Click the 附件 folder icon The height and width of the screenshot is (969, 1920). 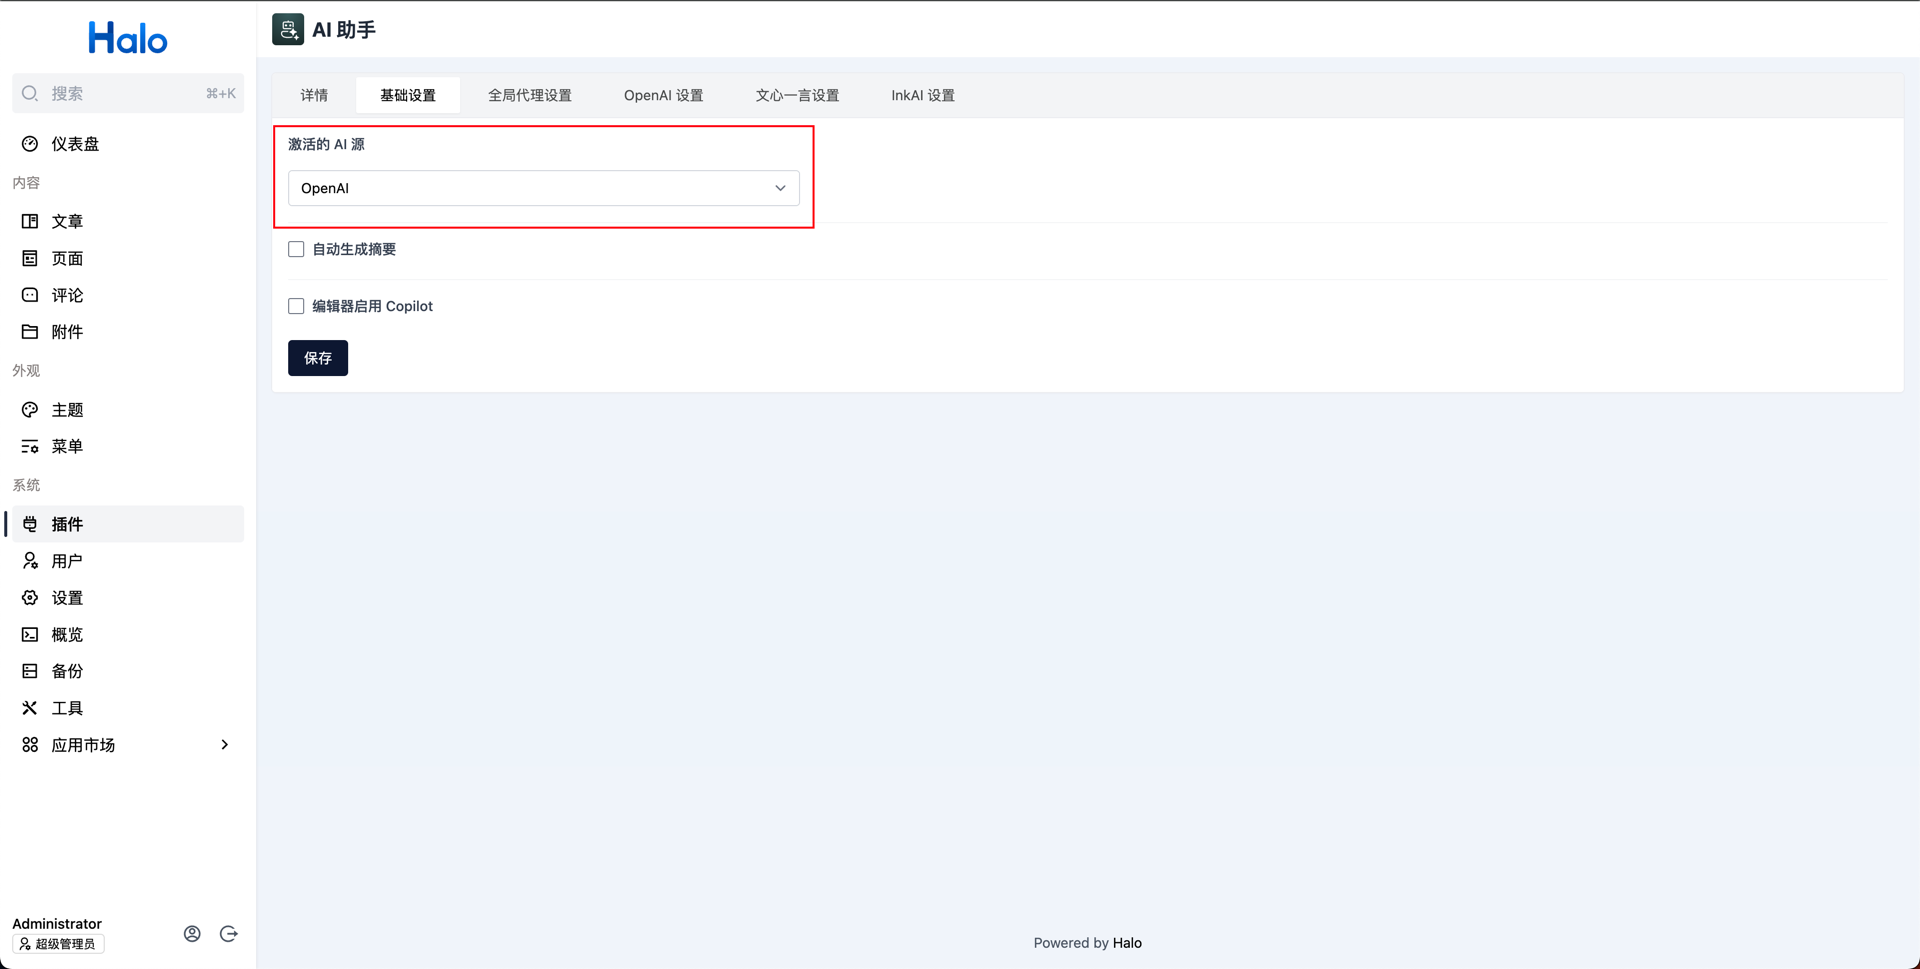(30, 332)
